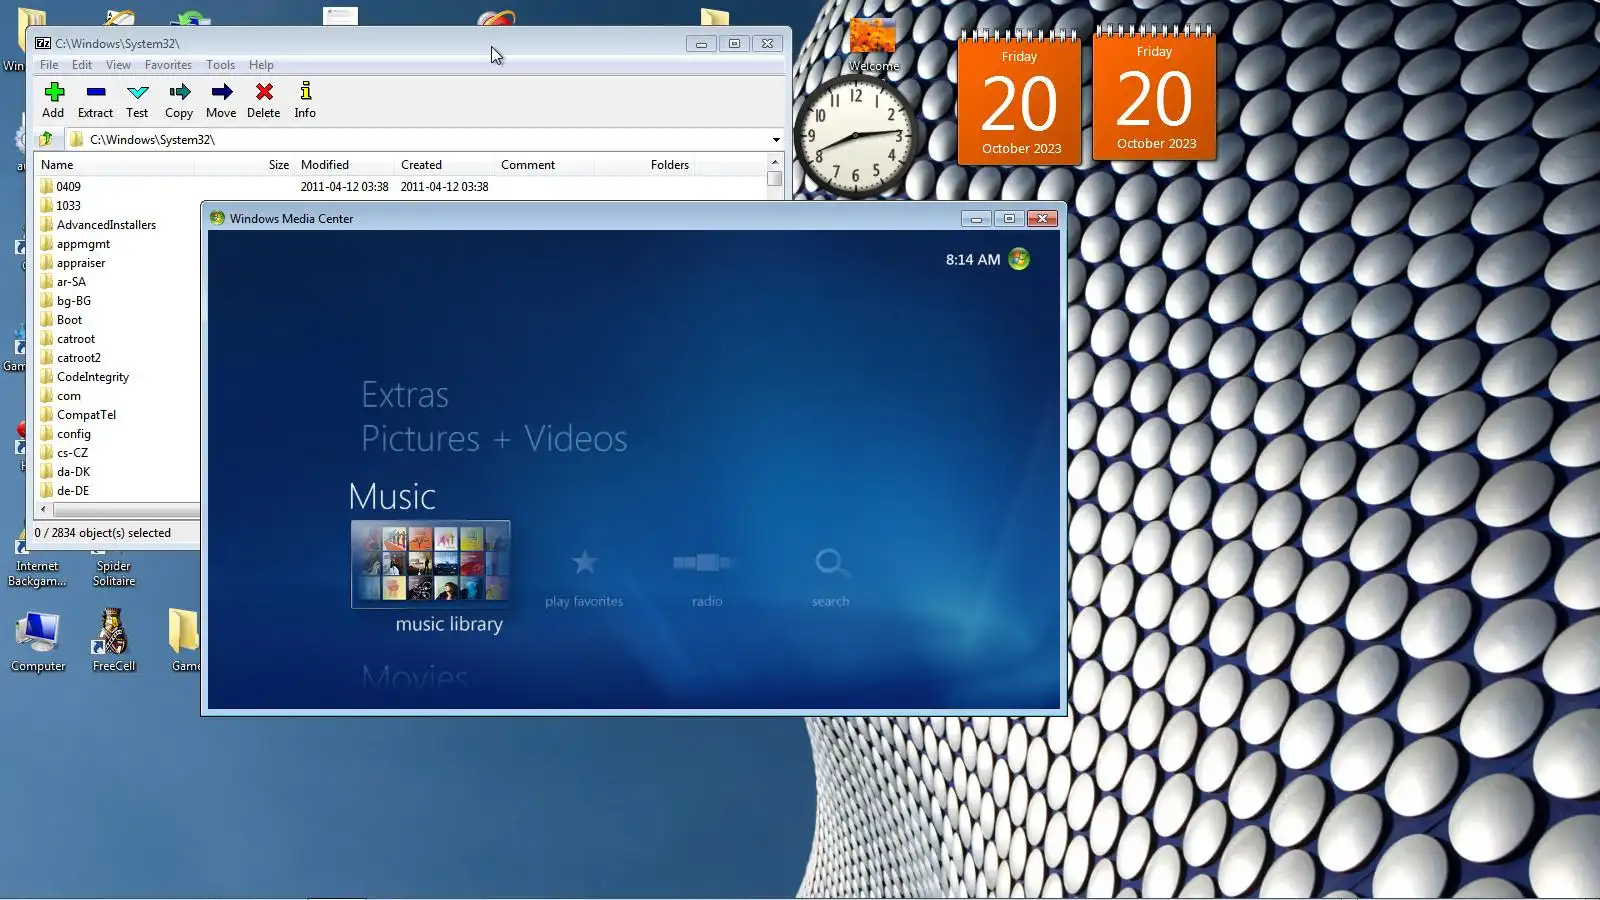The image size is (1600, 900).
Task: Sort file list by Name column
Action: click(x=115, y=165)
